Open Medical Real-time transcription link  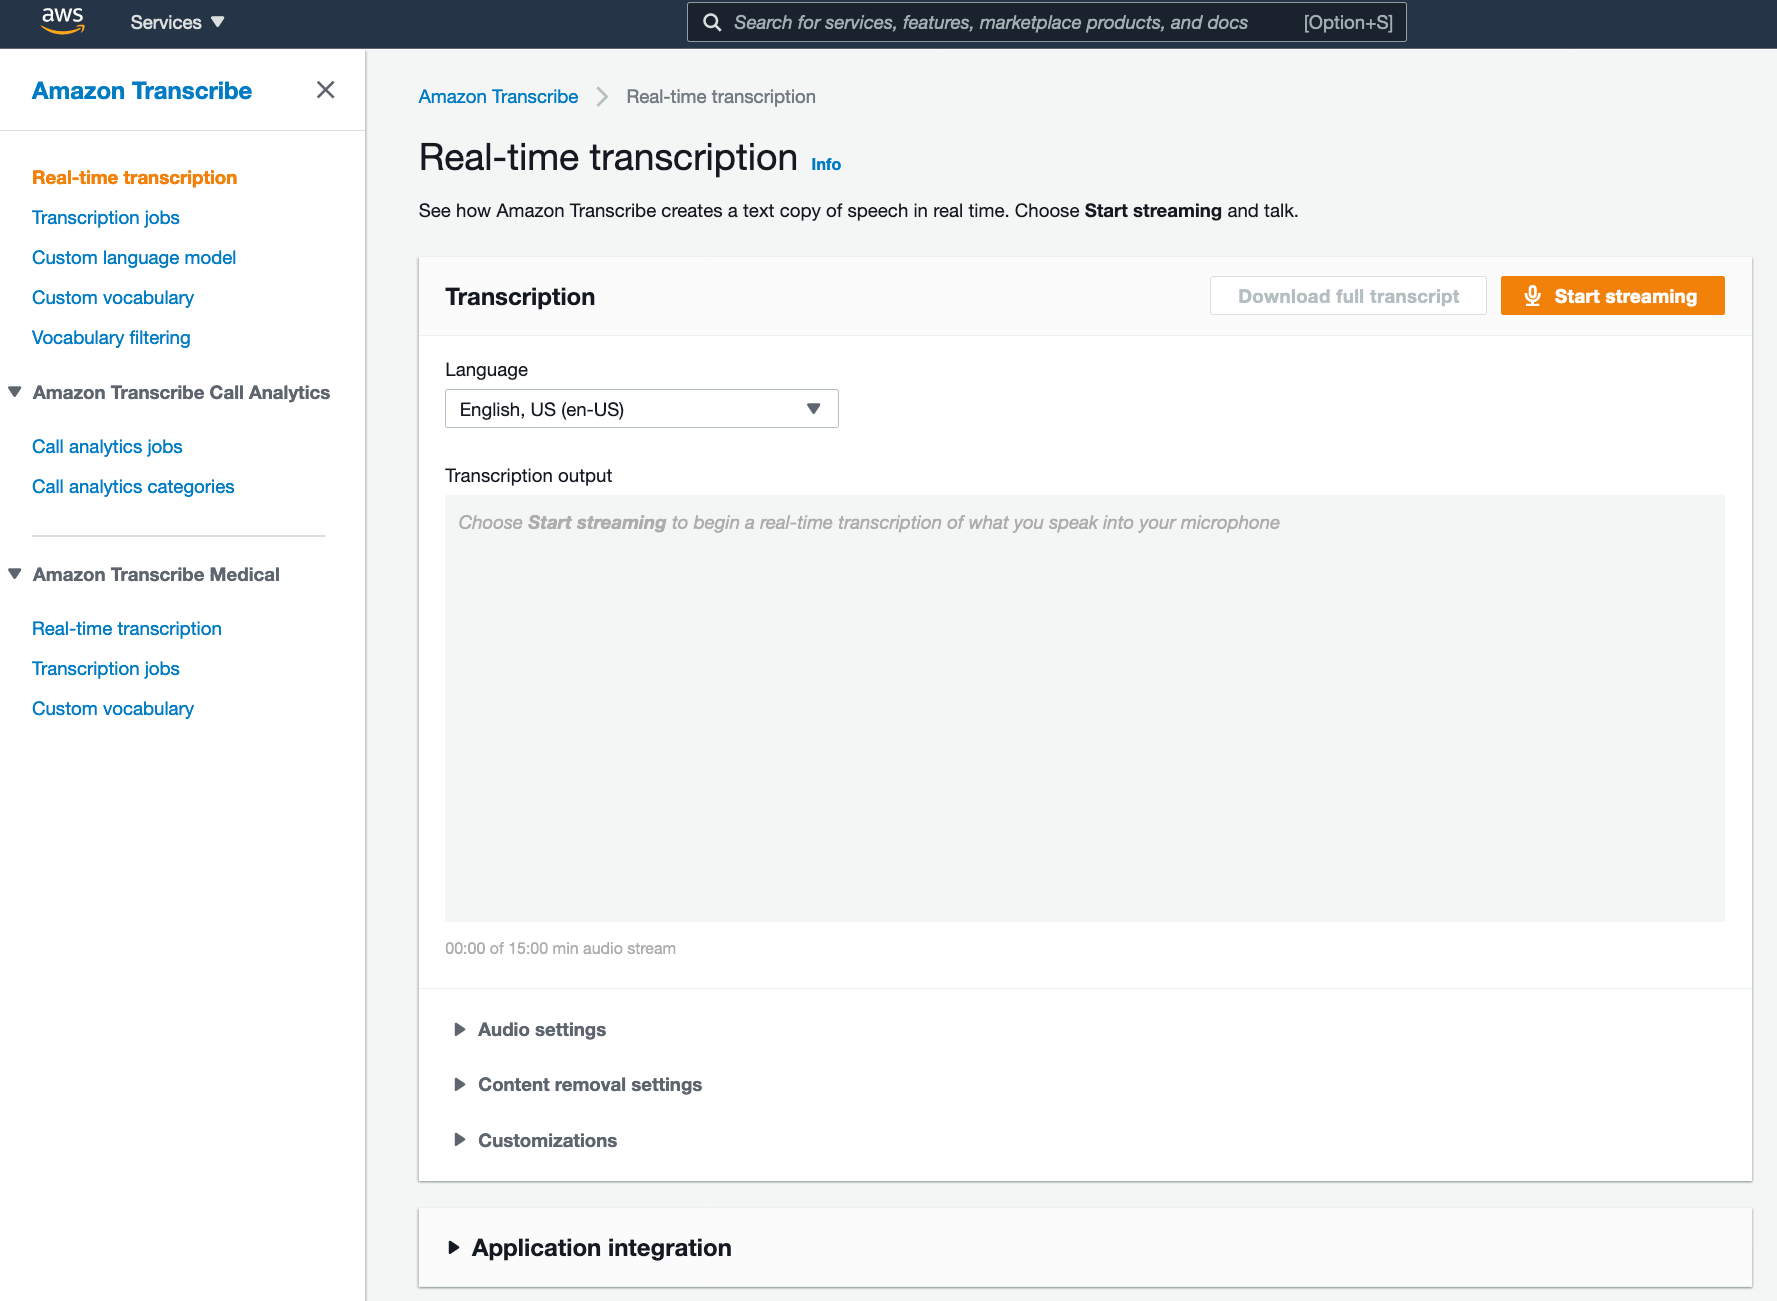(x=127, y=628)
